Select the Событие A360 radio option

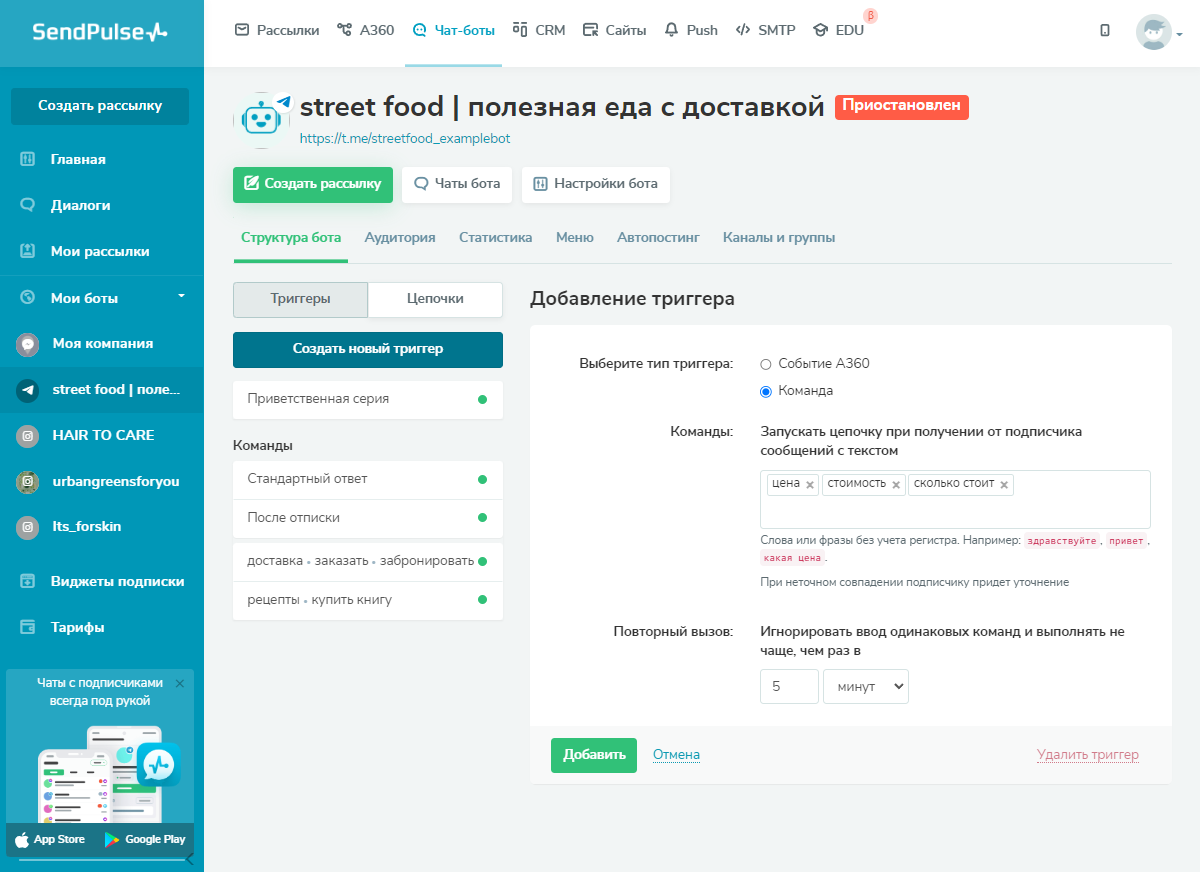(766, 364)
